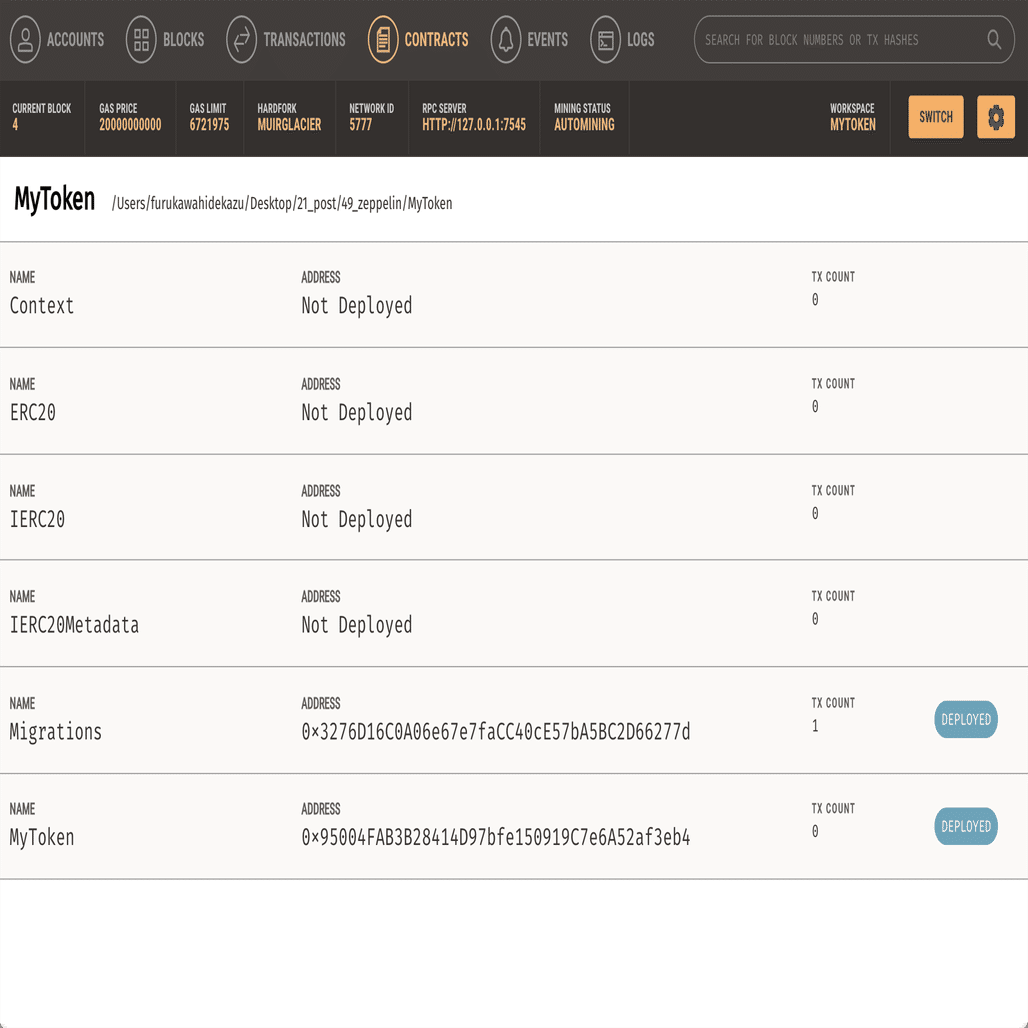
Task: Click the Deployed badge for Migrations
Action: [966, 719]
